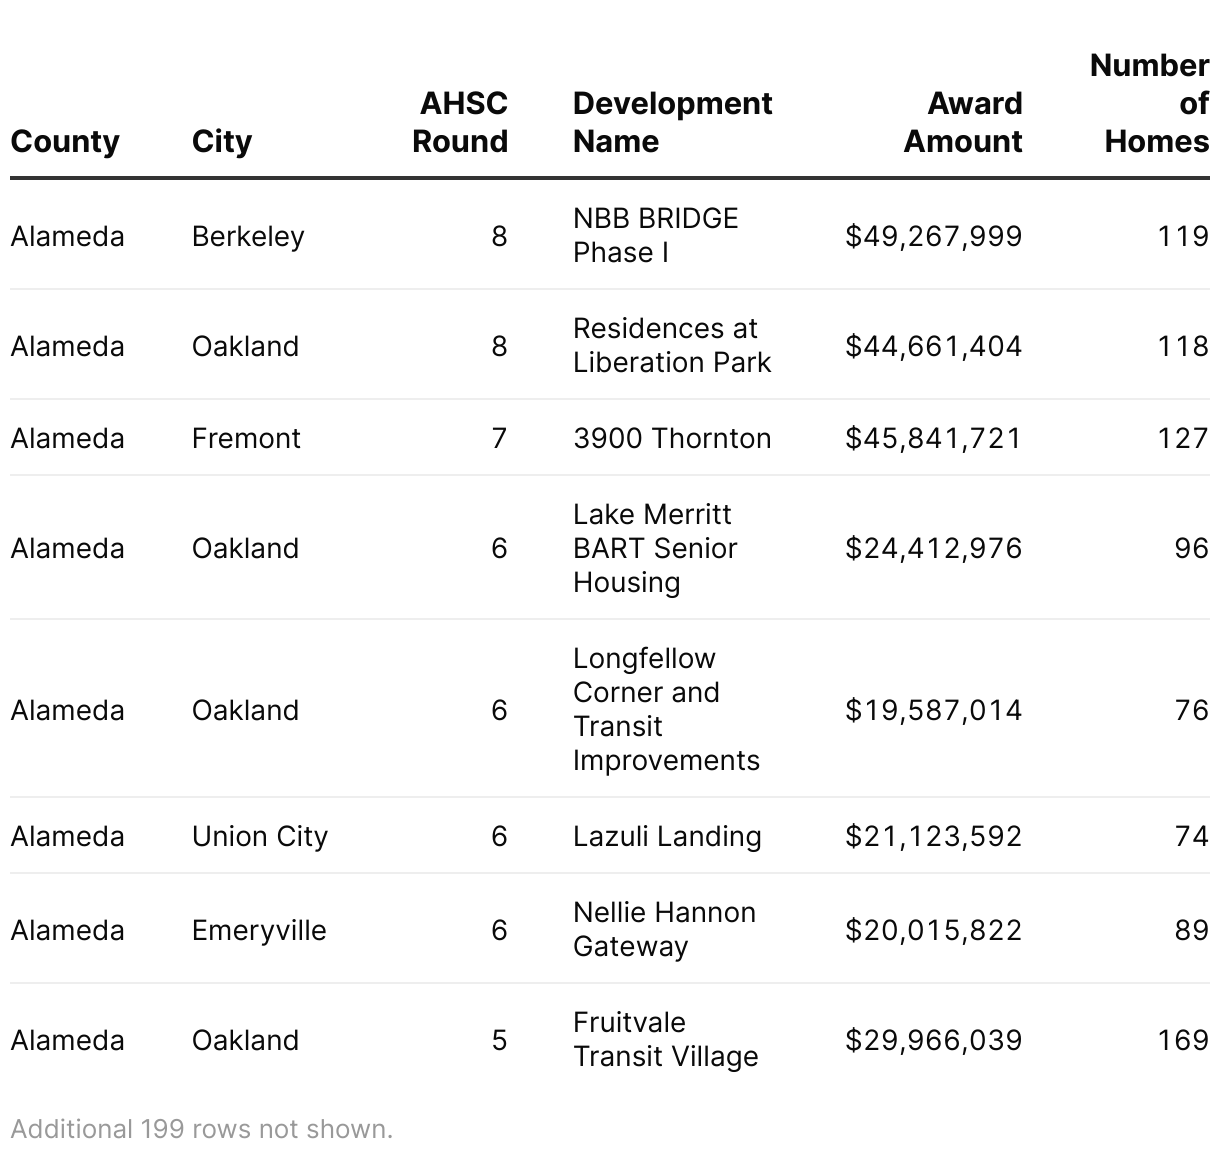1220x1154 pixels.
Task: Select Longfellow Corner and Transit Improvements cell
Action: click(666, 709)
